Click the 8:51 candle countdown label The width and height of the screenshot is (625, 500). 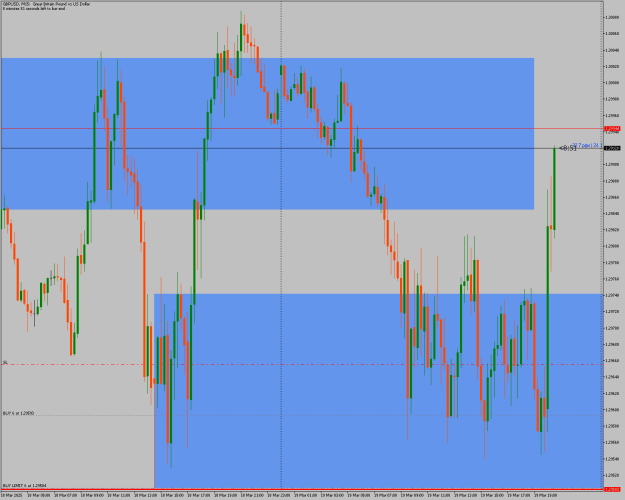pos(568,148)
